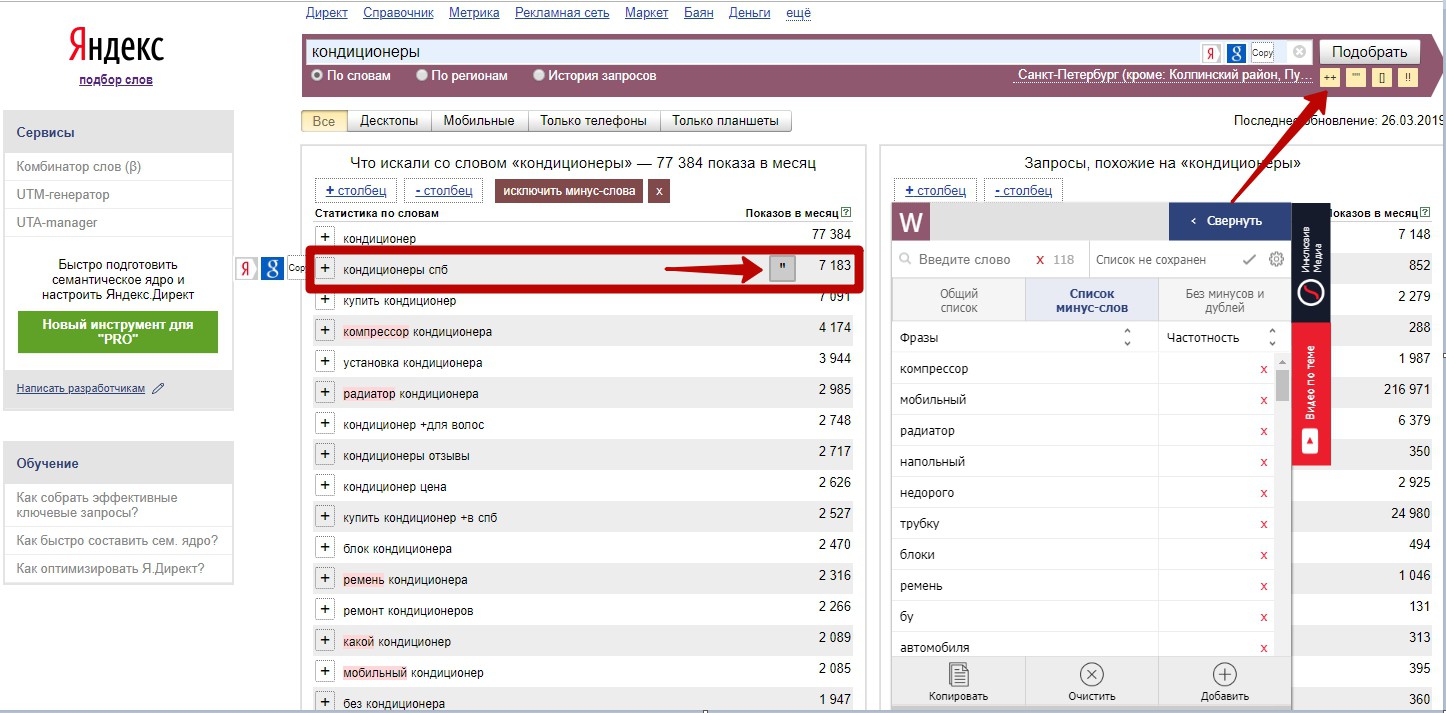Click the plus next to "радиатор кондиционера"

click(x=324, y=393)
